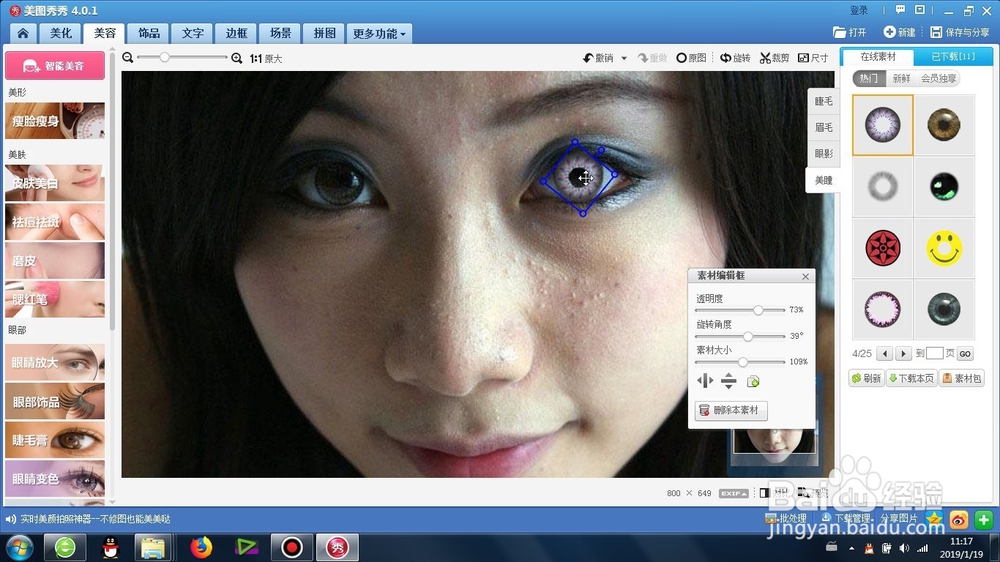Select the 祛痘祛斑 tool
This screenshot has width=1000, height=562.
click(55, 222)
